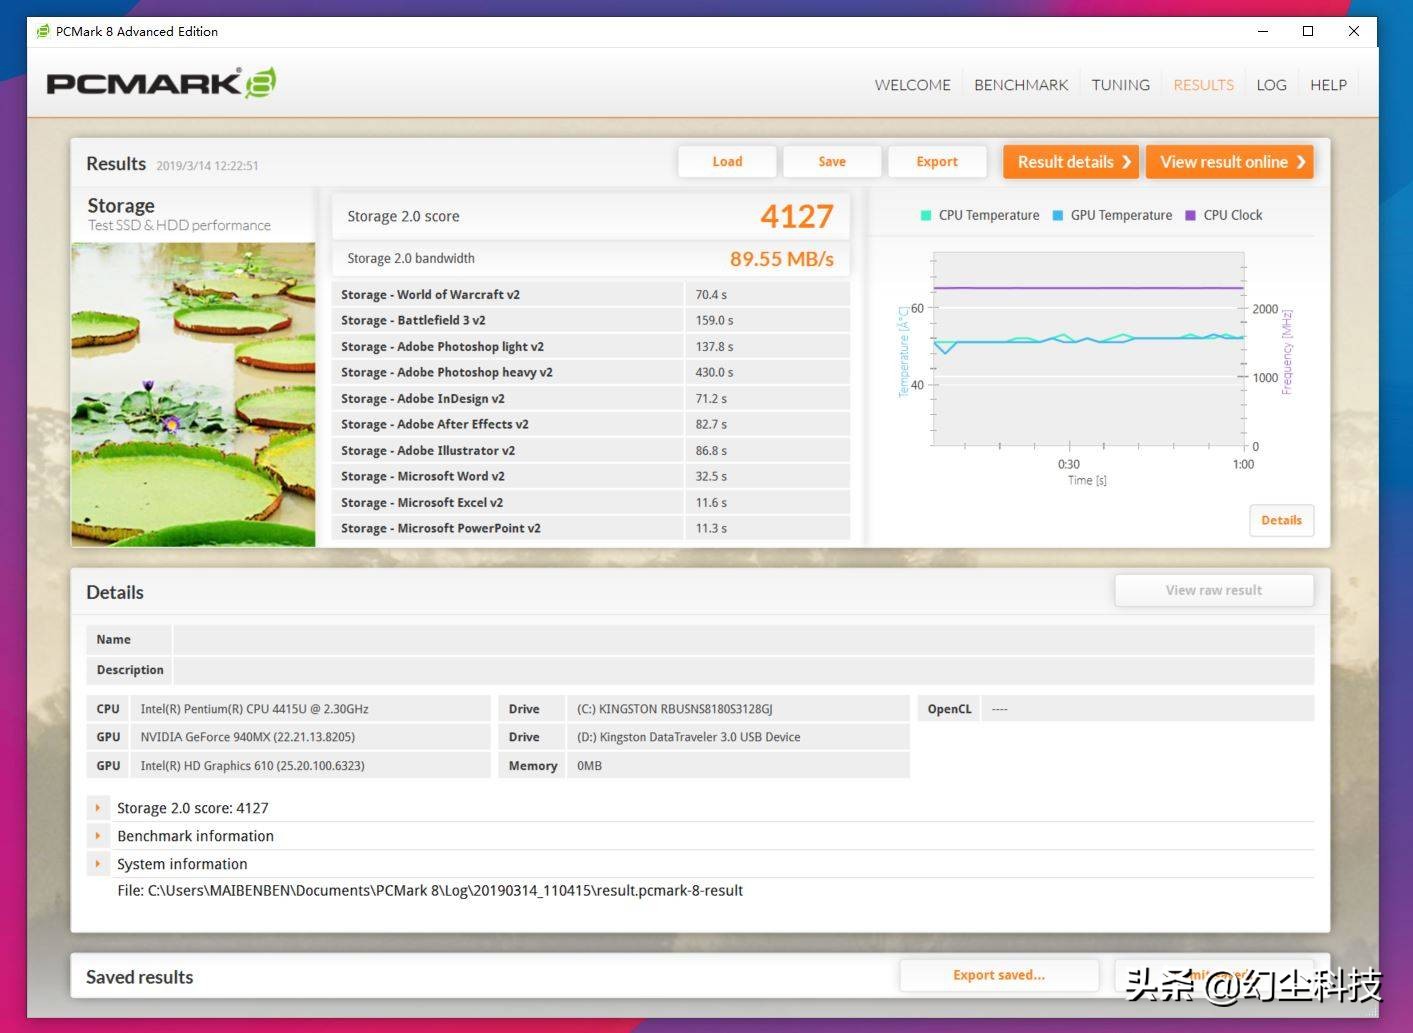Select Storage - Battlefield 3 v2 row
This screenshot has width=1413, height=1033.
pyautogui.click(x=590, y=320)
